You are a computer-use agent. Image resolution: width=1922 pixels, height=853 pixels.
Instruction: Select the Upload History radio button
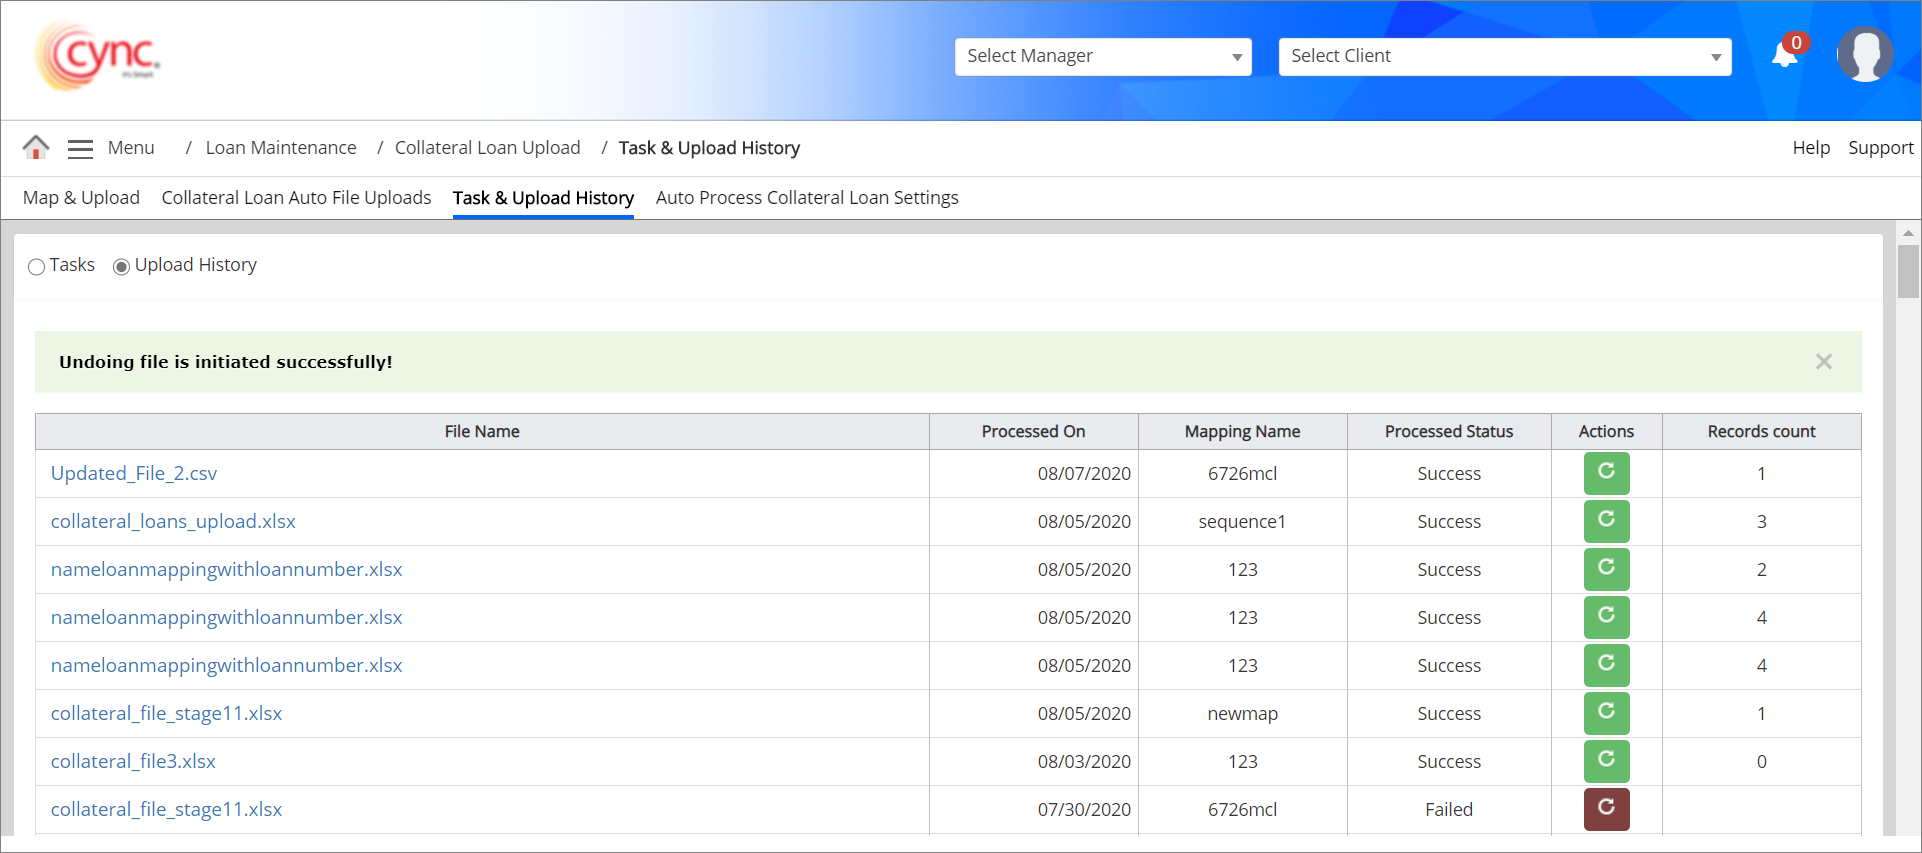click(121, 267)
